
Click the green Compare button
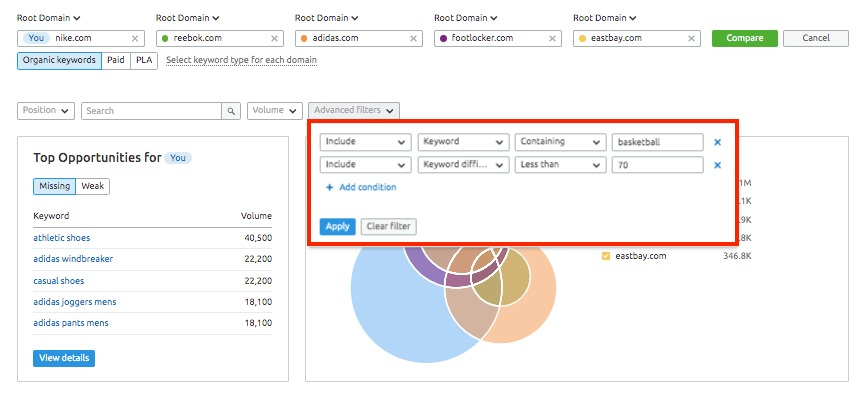tap(745, 38)
